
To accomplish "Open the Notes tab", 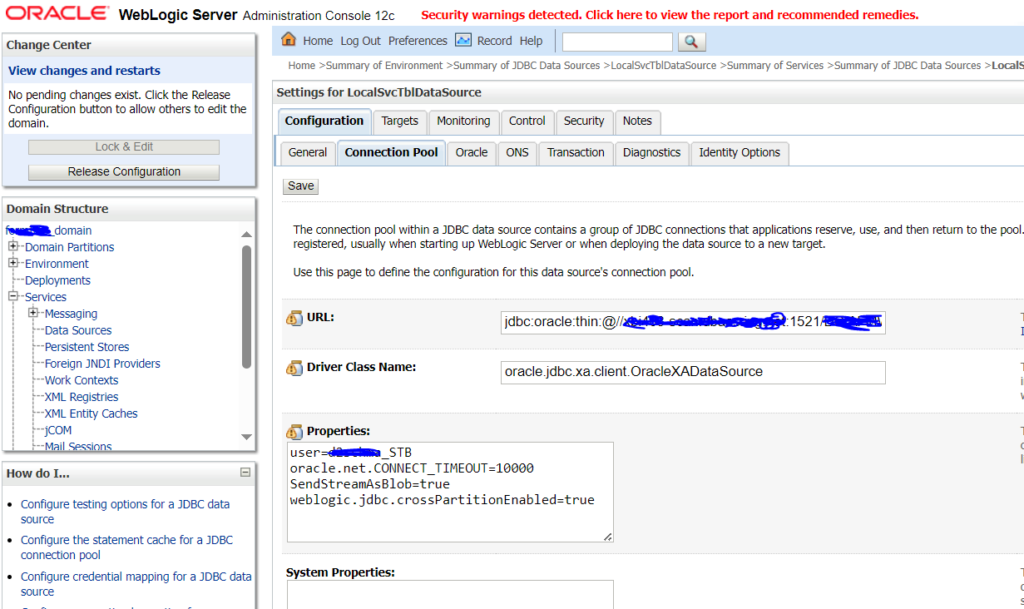I will point(637,121).
